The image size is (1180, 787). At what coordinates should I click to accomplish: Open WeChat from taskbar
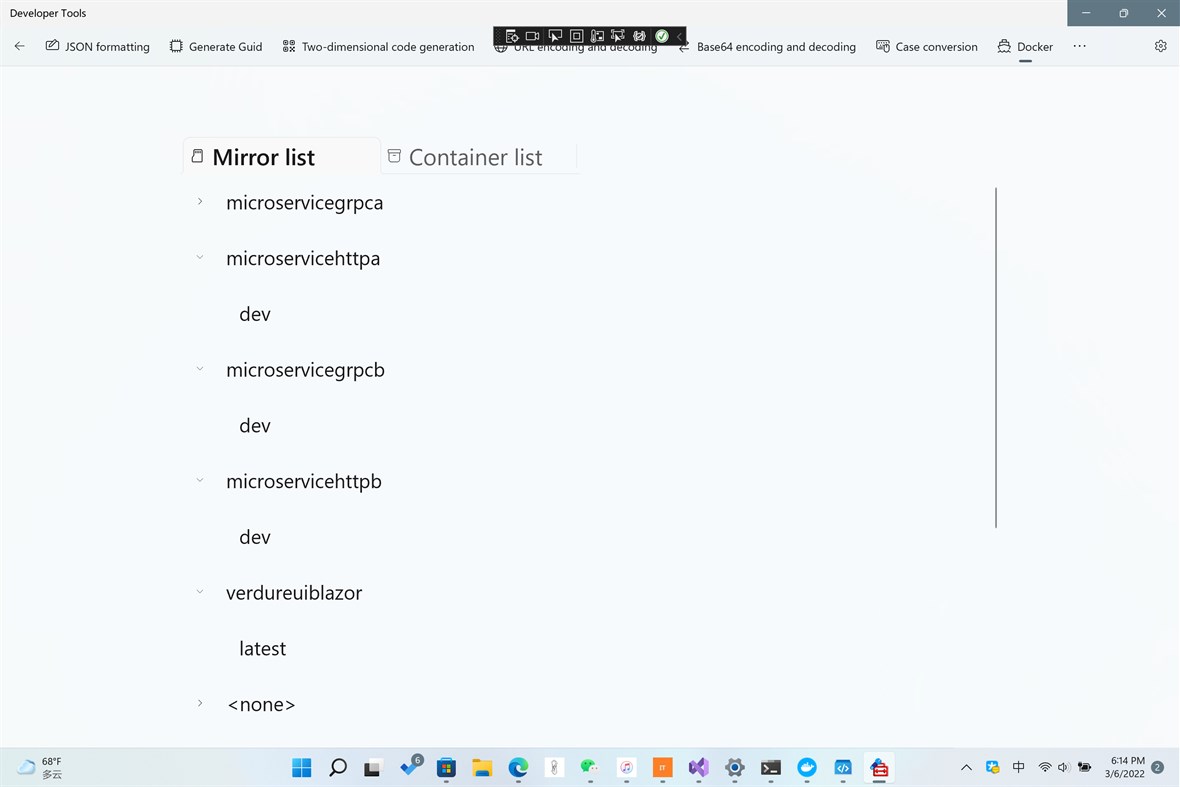click(x=589, y=767)
